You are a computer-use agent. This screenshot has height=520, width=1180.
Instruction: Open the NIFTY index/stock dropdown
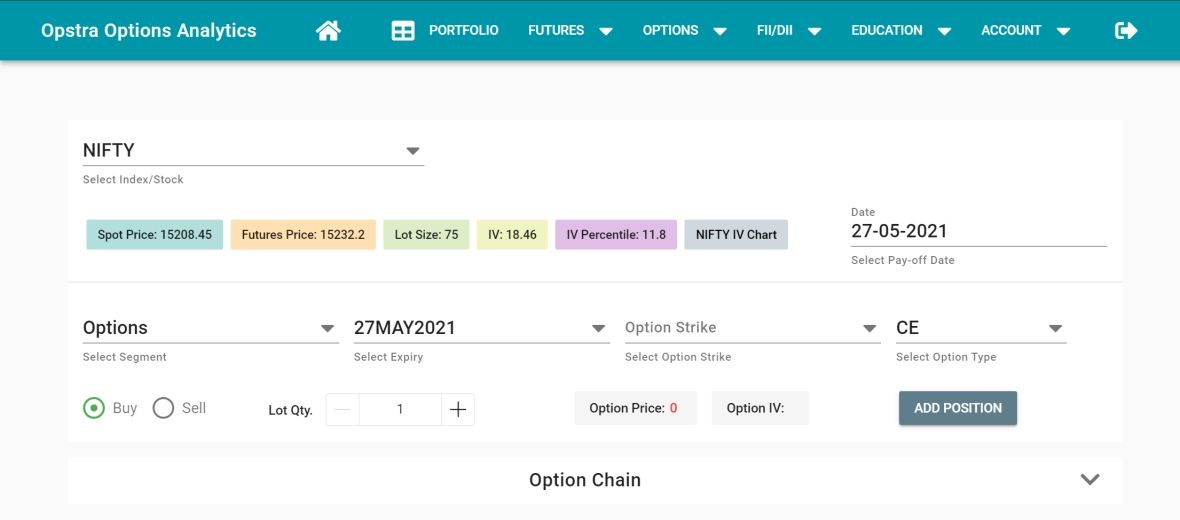click(253, 151)
